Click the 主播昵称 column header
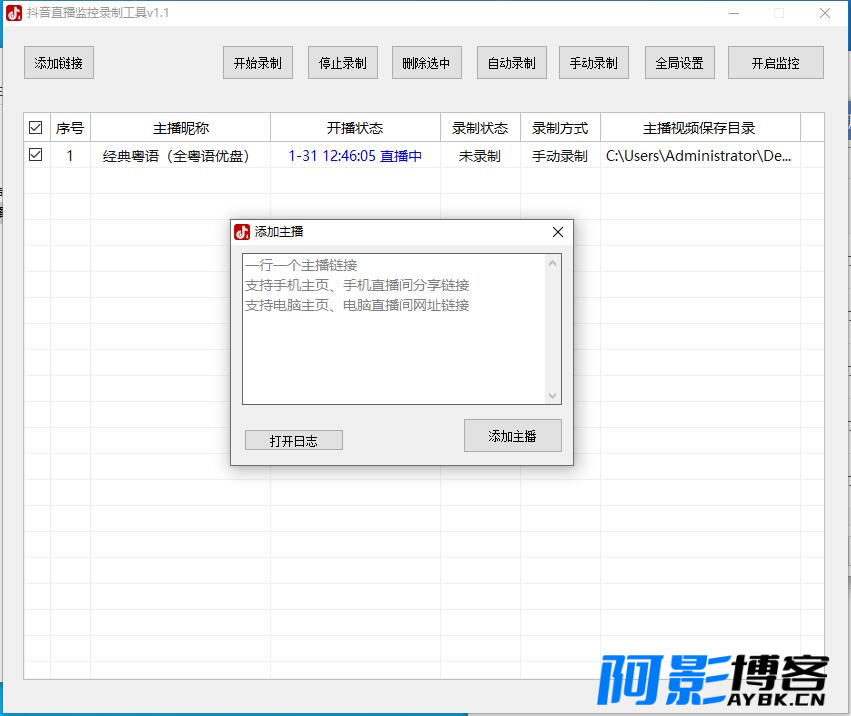 coord(181,128)
